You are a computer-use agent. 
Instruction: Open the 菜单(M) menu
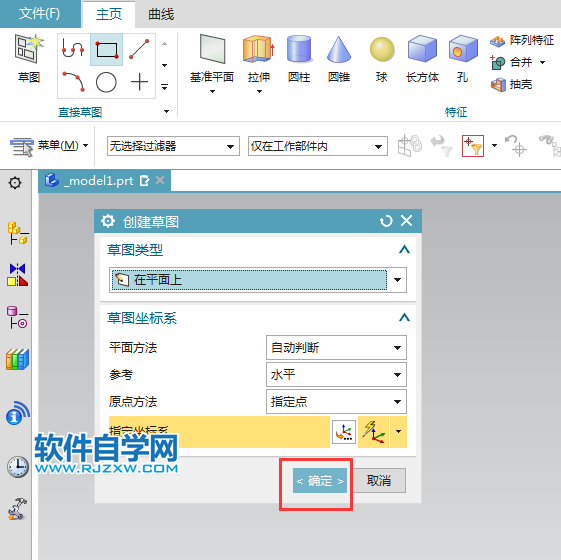pyautogui.click(x=49, y=146)
